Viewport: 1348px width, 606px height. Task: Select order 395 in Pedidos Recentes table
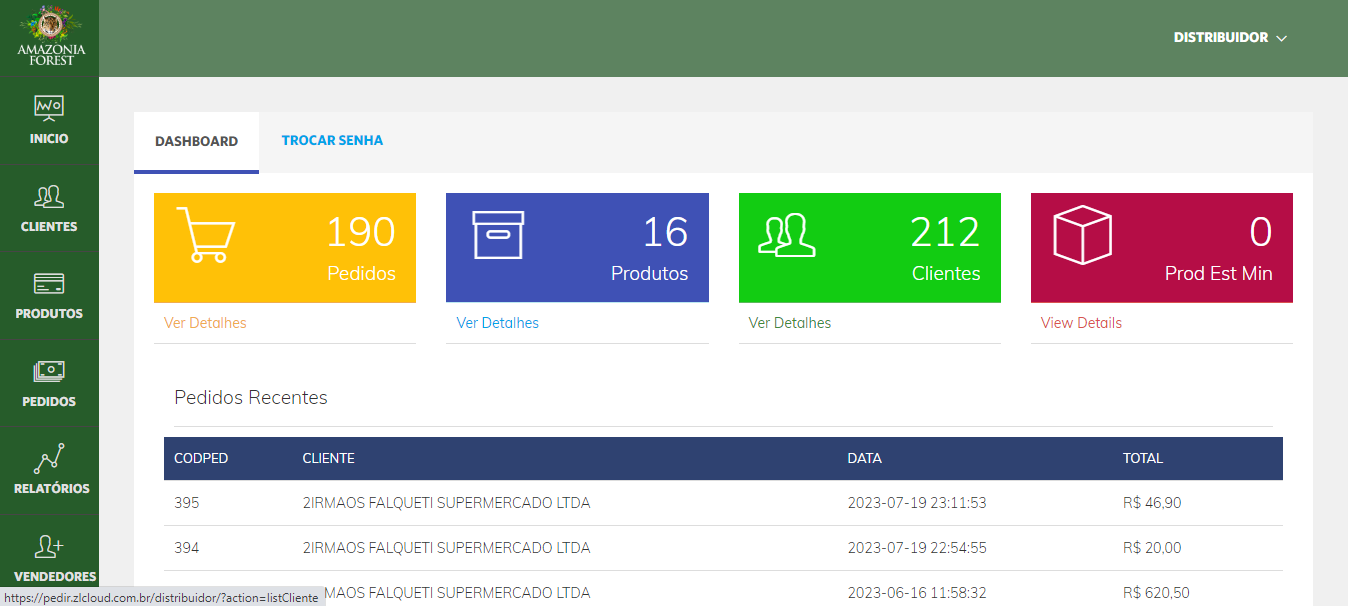pyautogui.click(x=187, y=502)
